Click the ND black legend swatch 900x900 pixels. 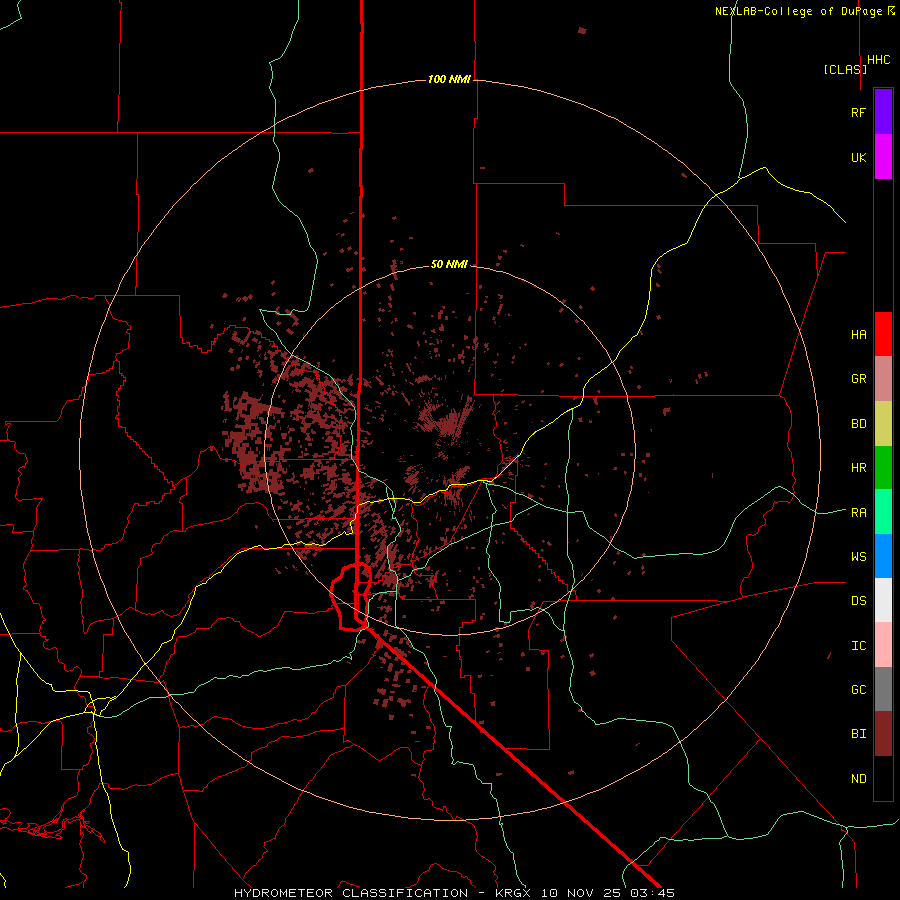[x=883, y=778]
